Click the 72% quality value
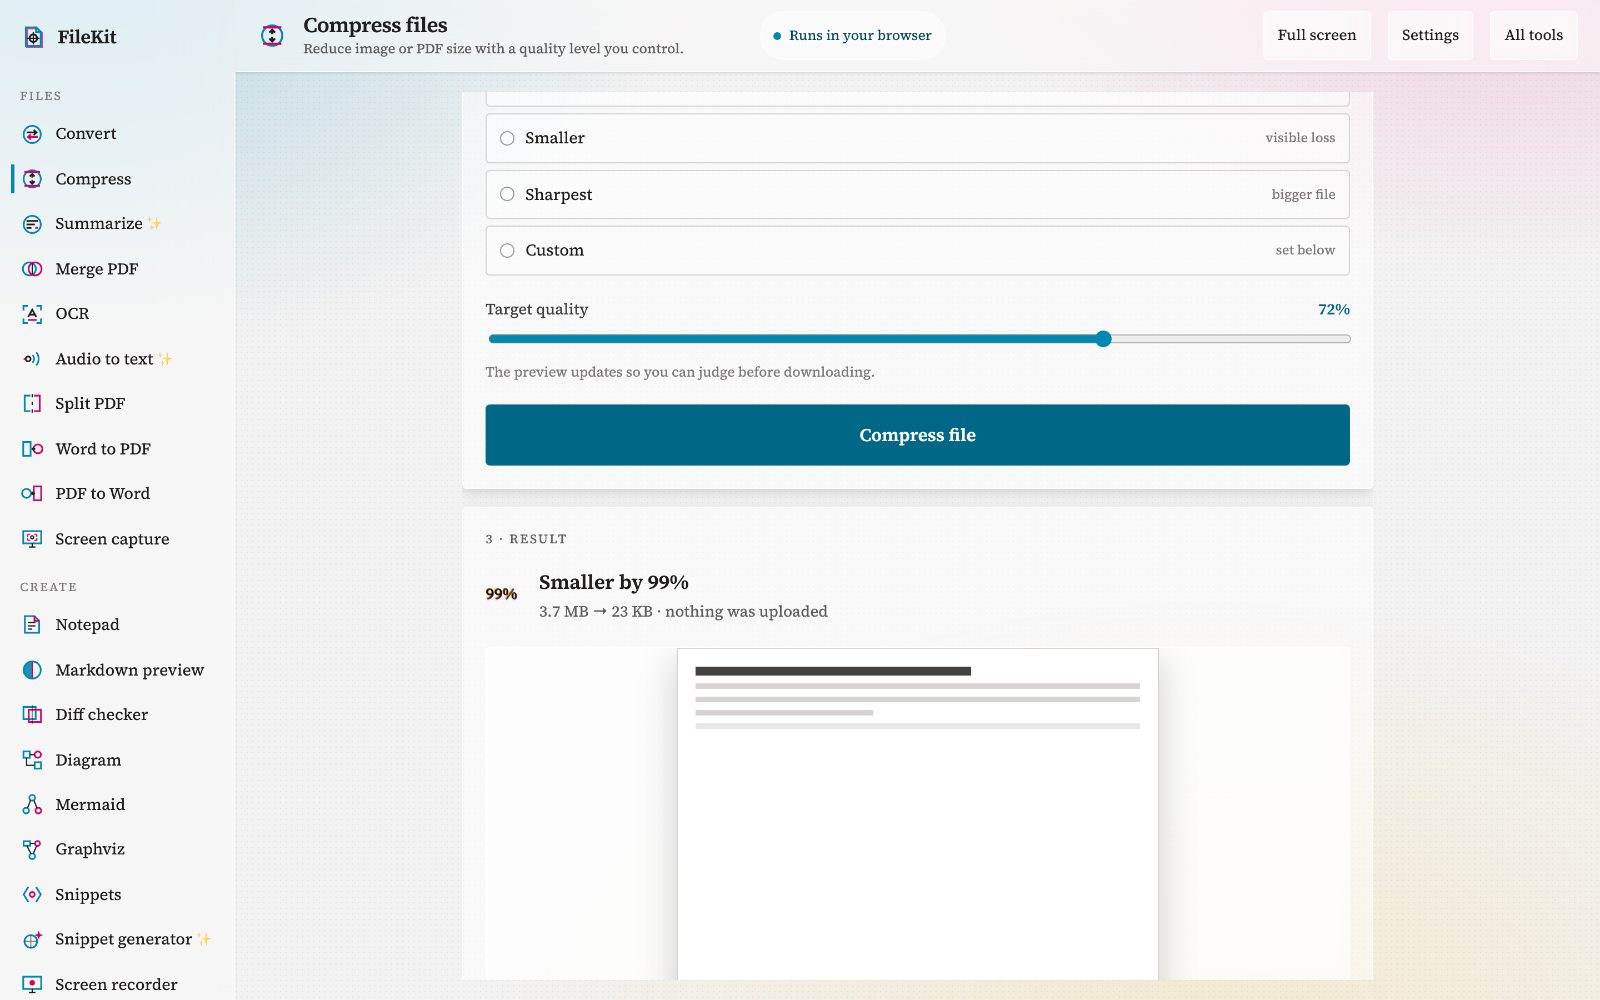This screenshot has height=1000, width=1600. 1333,310
